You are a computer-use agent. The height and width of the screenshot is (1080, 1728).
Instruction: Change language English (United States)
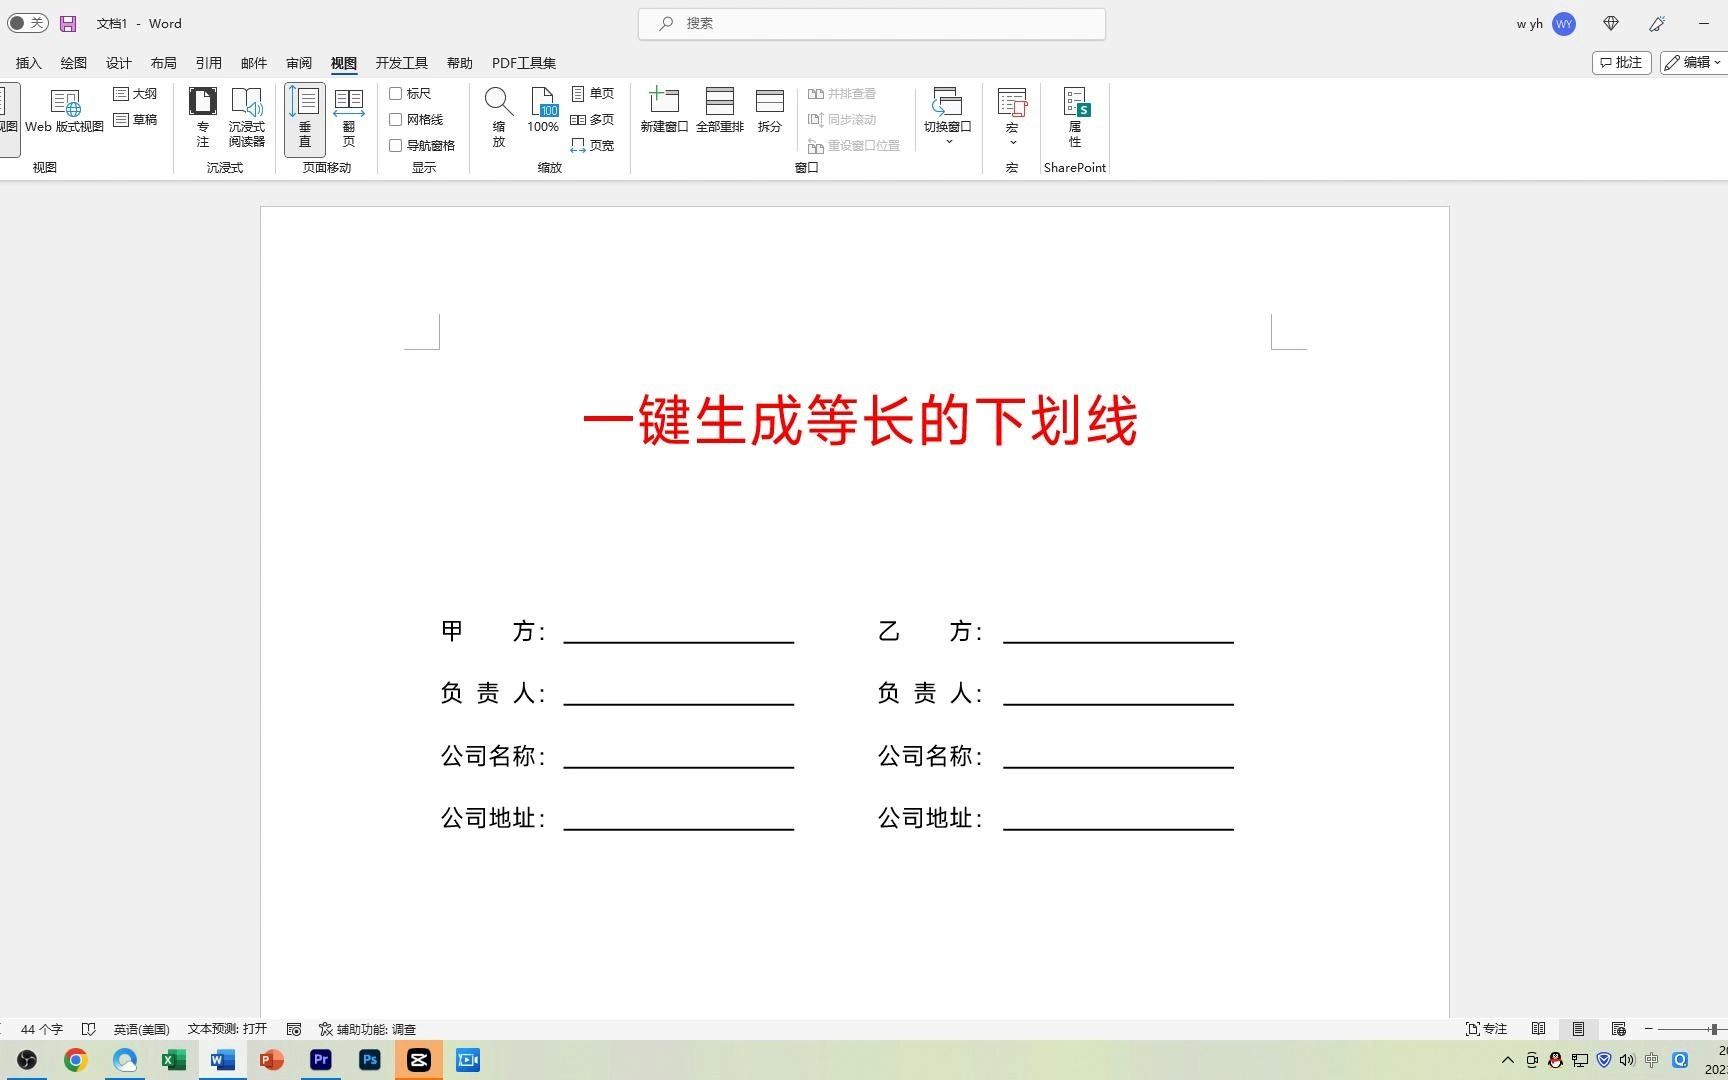pyautogui.click(x=141, y=1029)
